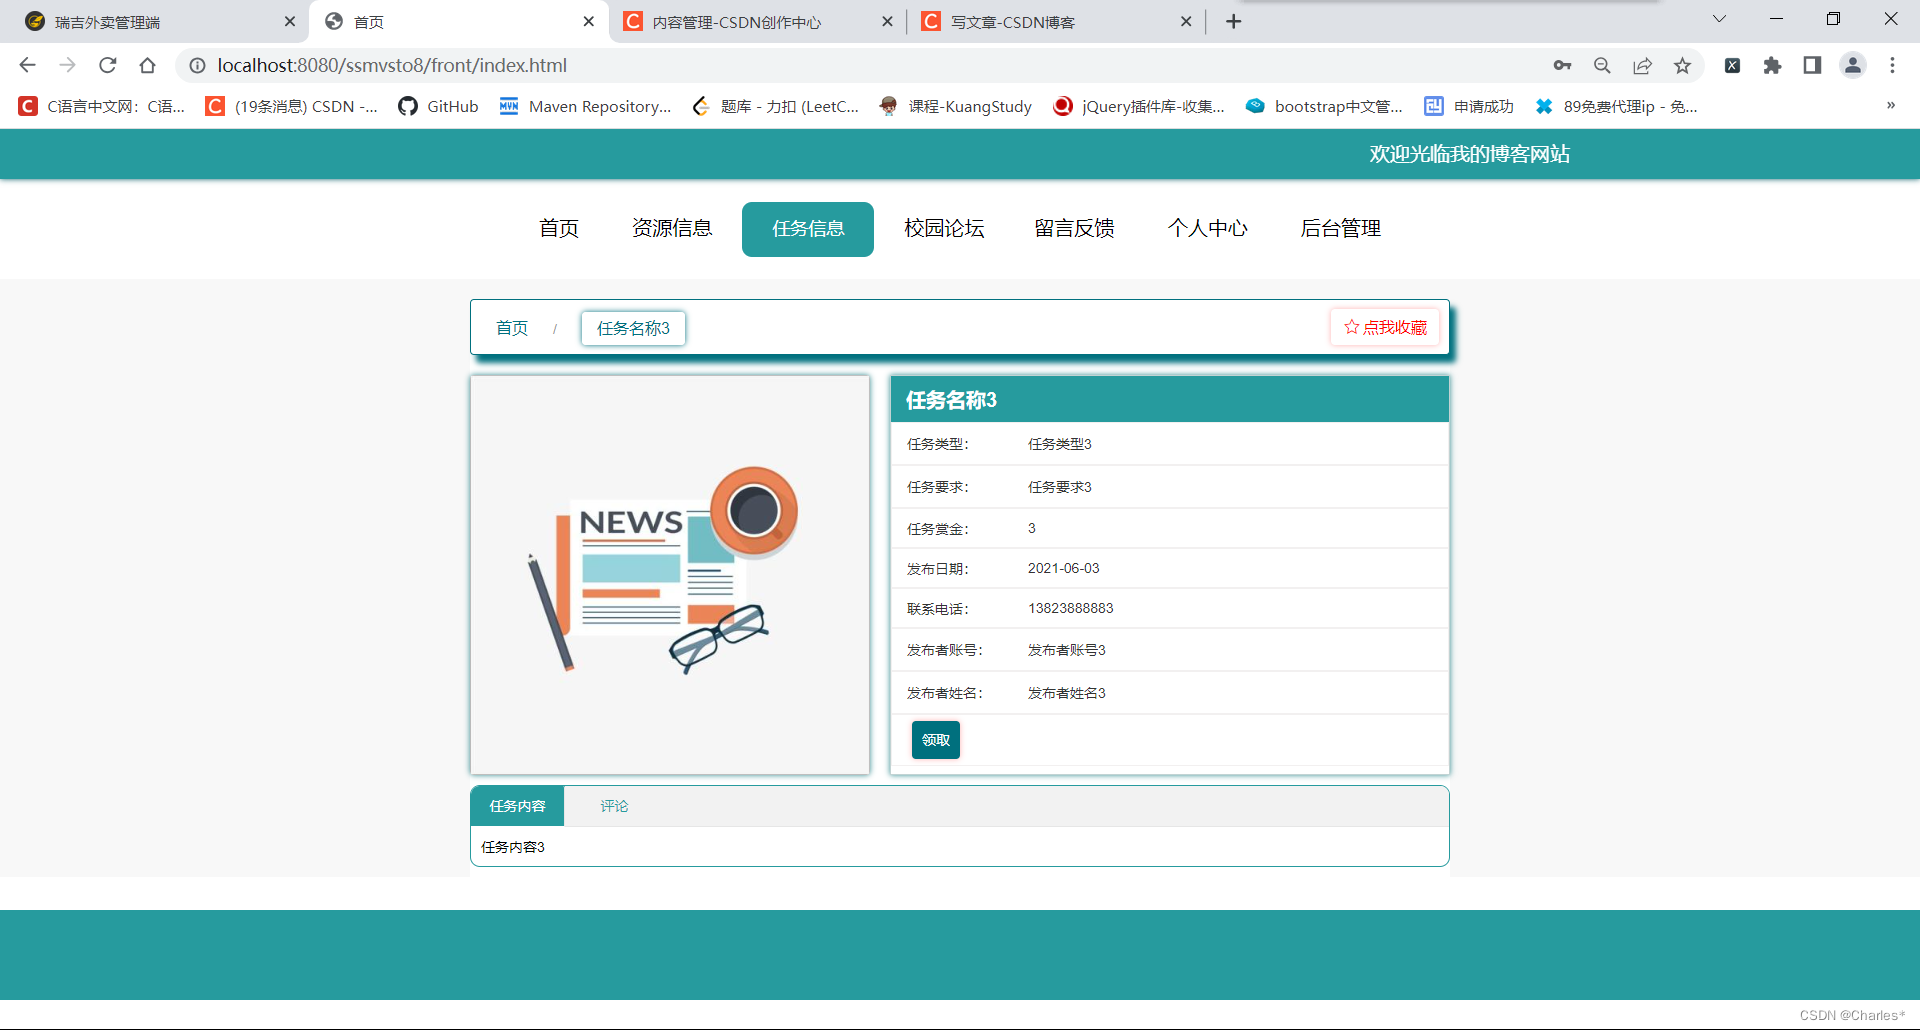Open the (19条消息) CSDN bookmark
The width and height of the screenshot is (1920, 1030).
[x=291, y=106]
